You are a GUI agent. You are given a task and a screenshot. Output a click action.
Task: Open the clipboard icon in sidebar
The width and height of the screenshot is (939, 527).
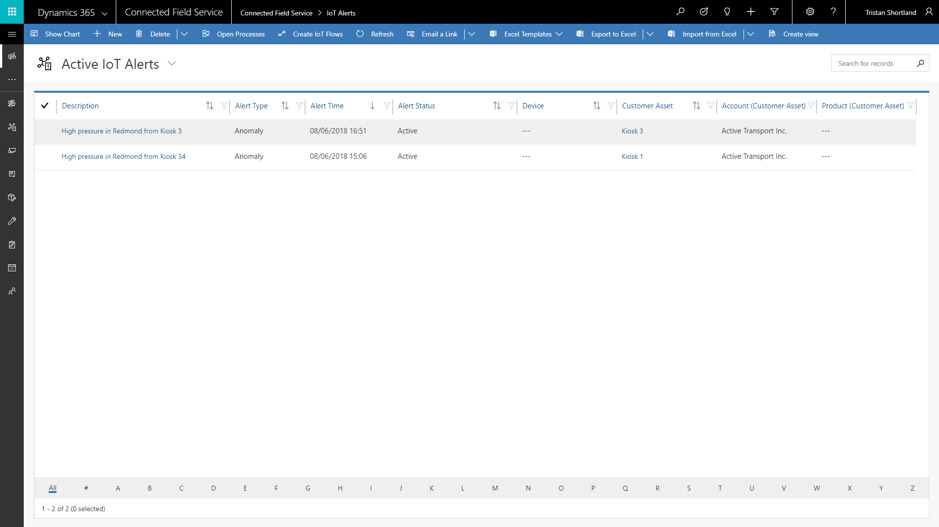(x=11, y=244)
